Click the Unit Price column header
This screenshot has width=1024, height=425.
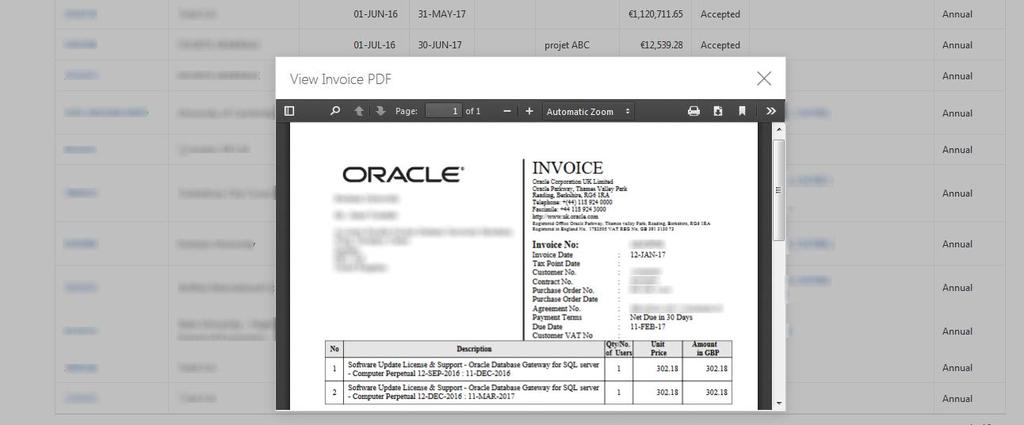(x=658, y=349)
